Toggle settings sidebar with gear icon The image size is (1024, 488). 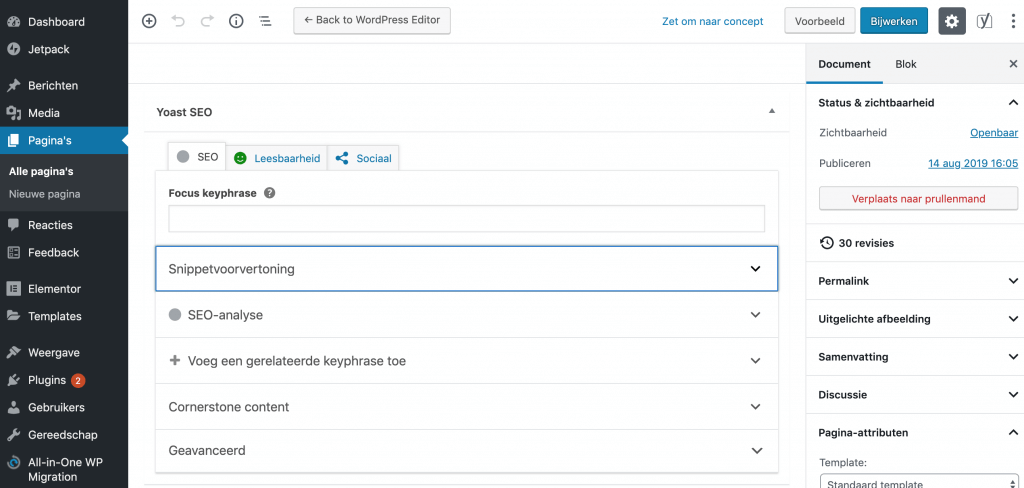952,21
